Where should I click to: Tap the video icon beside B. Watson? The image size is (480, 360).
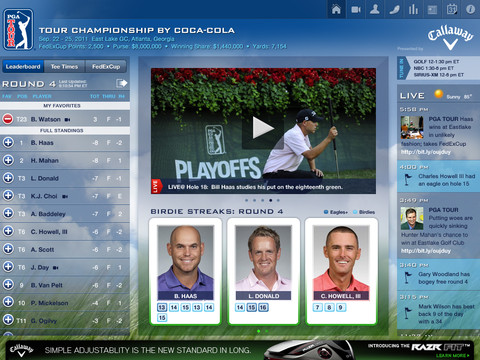[68, 119]
